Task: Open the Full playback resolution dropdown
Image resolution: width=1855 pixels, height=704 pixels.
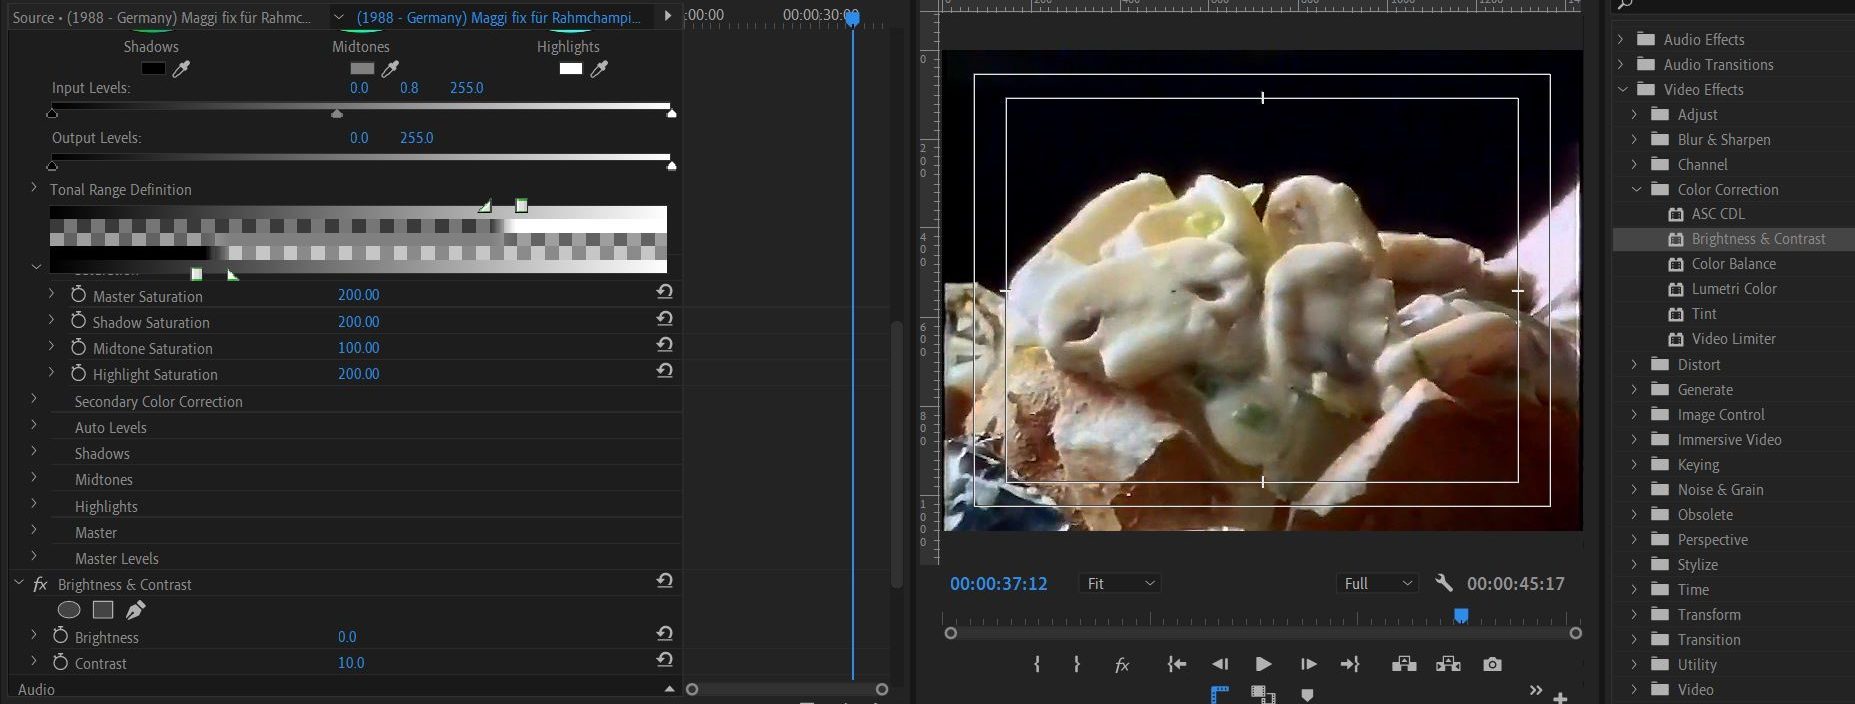Action: pyautogui.click(x=1378, y=583)
